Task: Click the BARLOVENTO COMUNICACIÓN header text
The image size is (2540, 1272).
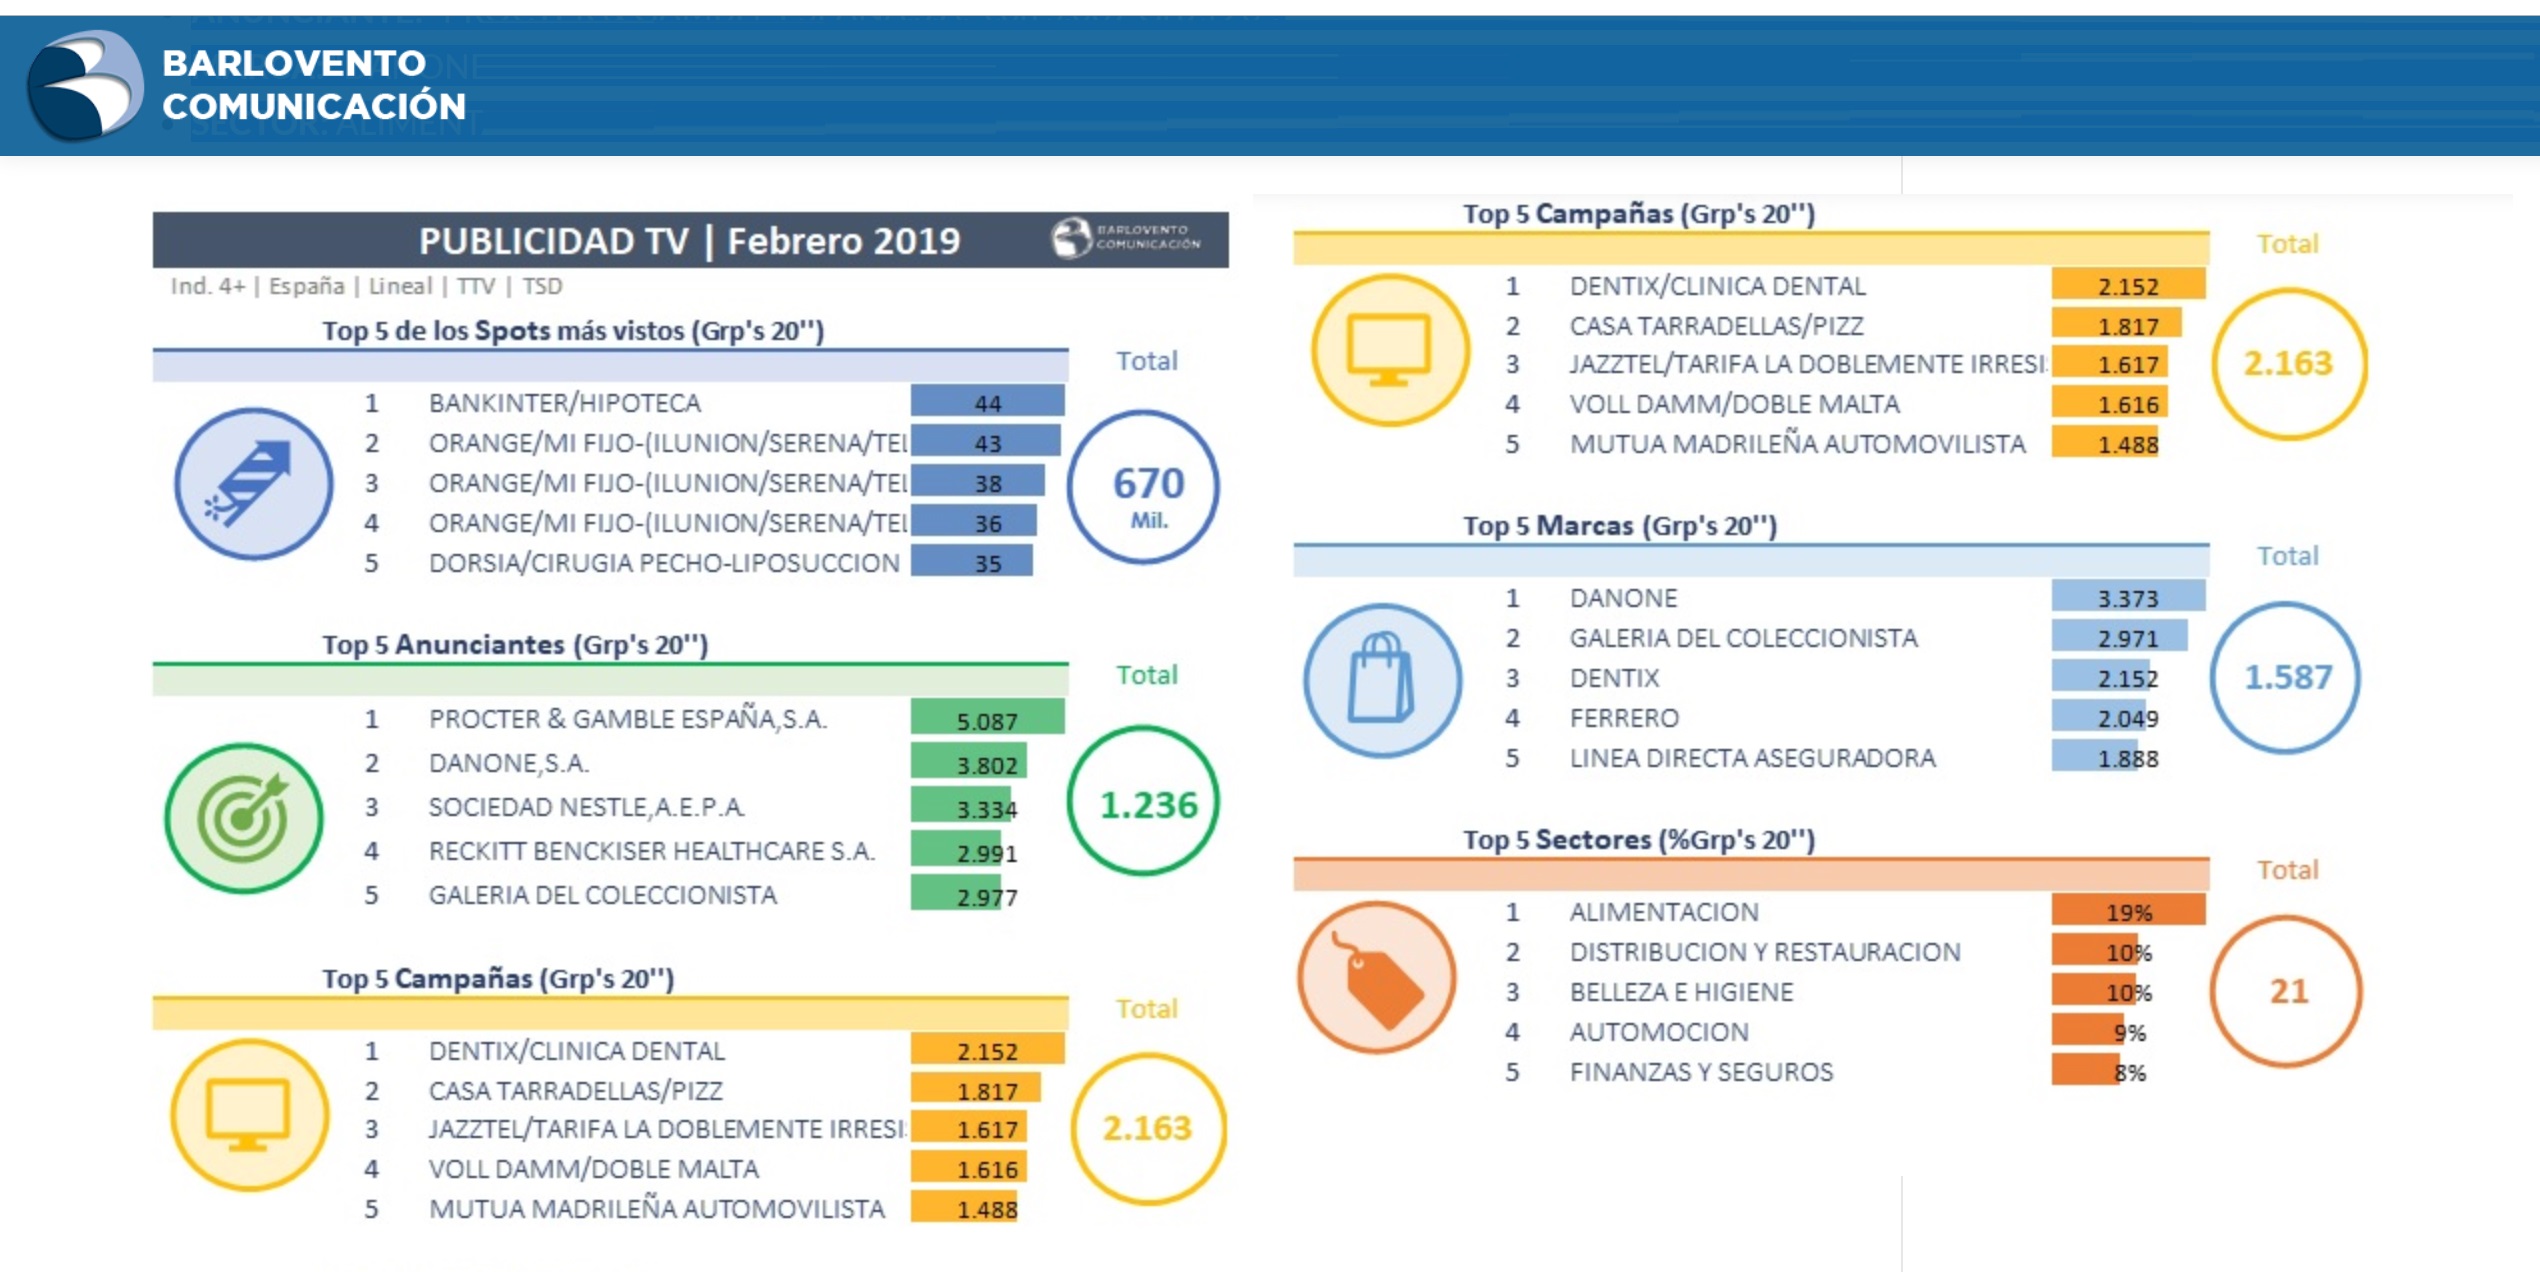Action: pyautogui.click(x=314, y=84)
